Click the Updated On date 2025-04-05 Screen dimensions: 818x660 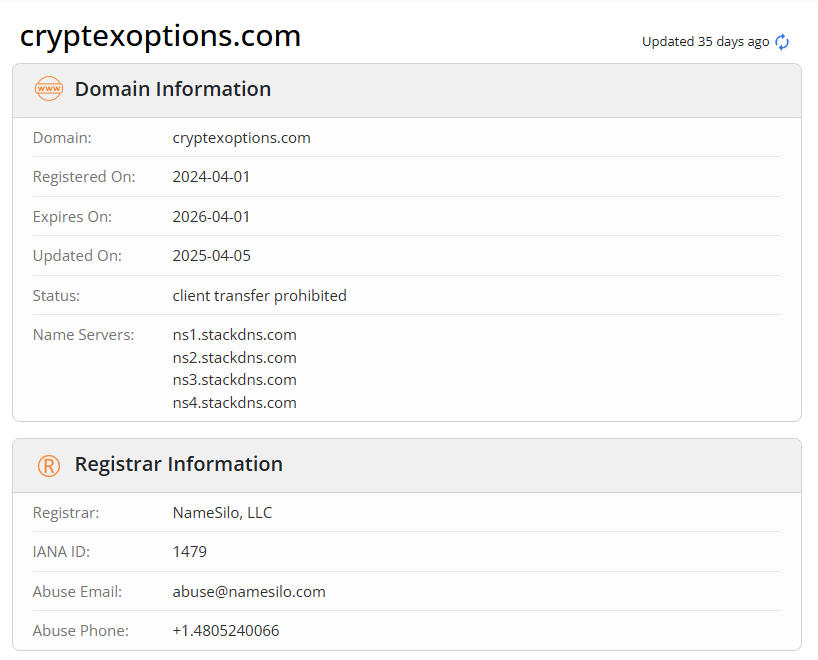tap(211, 256)
